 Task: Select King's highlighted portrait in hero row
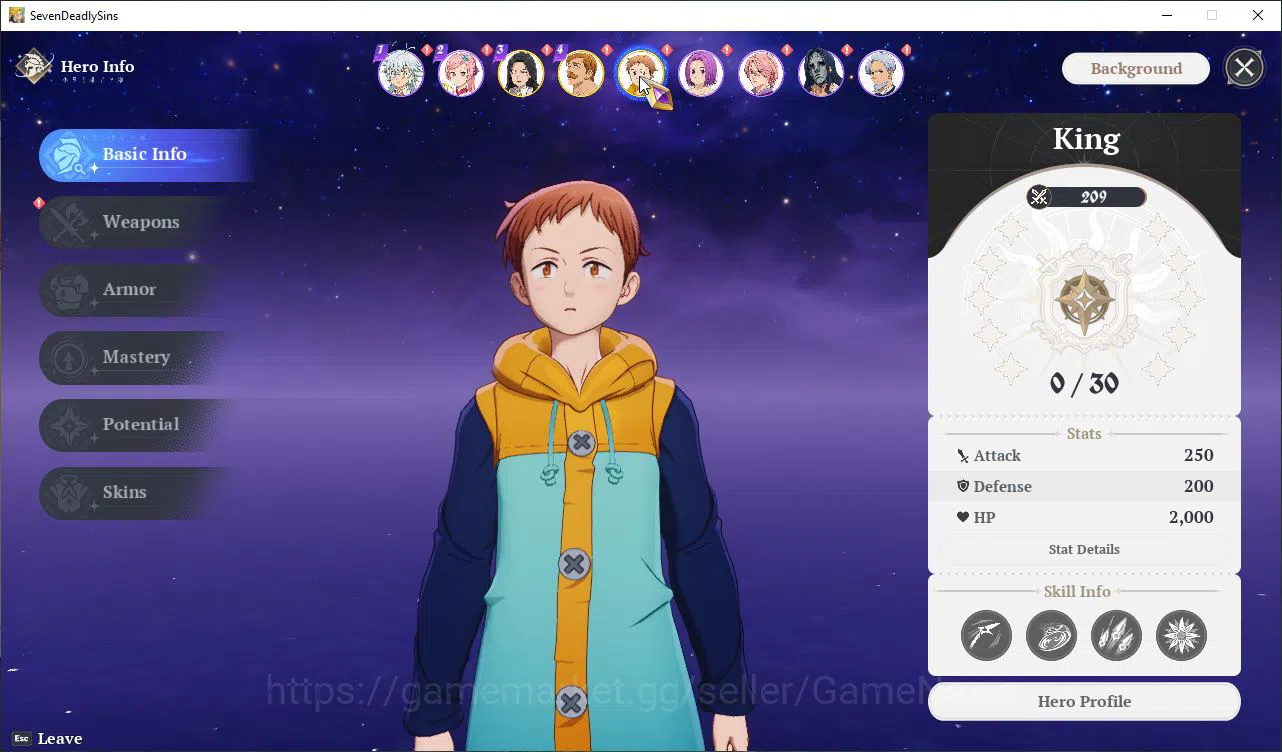641,73
